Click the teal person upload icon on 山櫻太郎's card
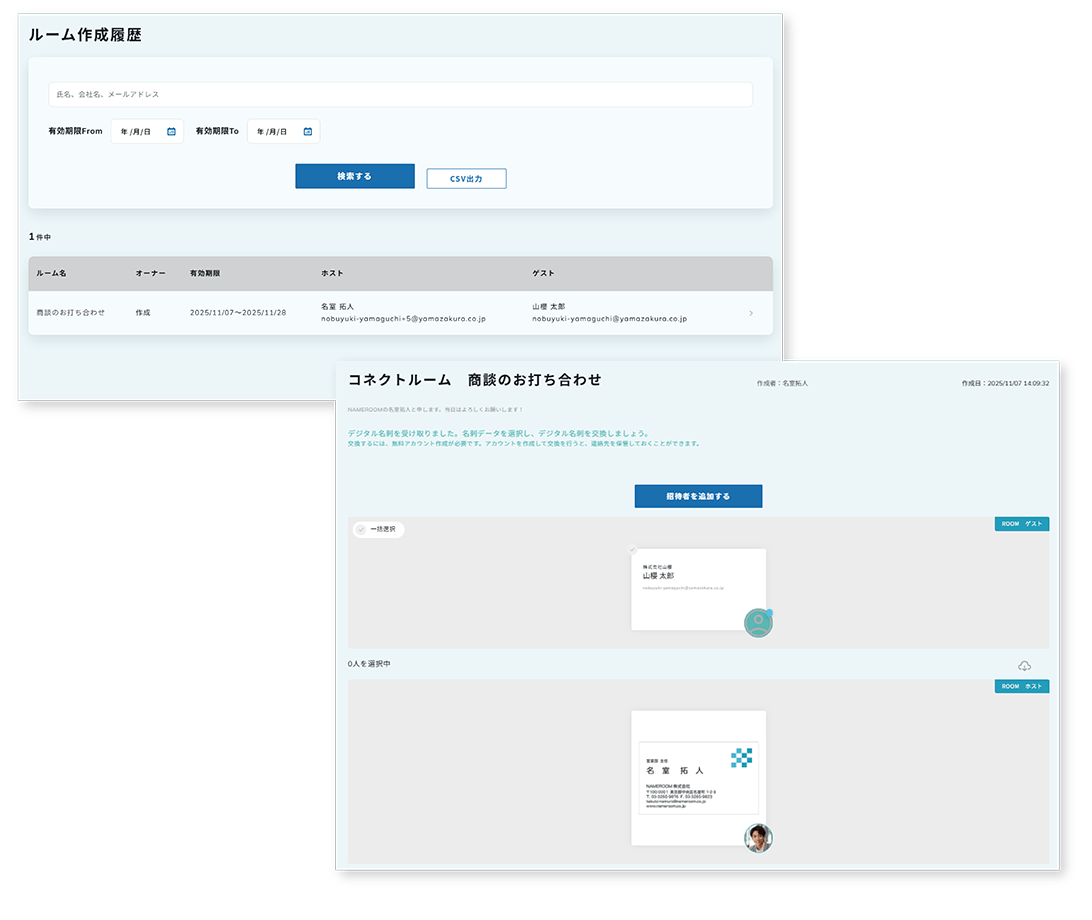 coord(758,622)
